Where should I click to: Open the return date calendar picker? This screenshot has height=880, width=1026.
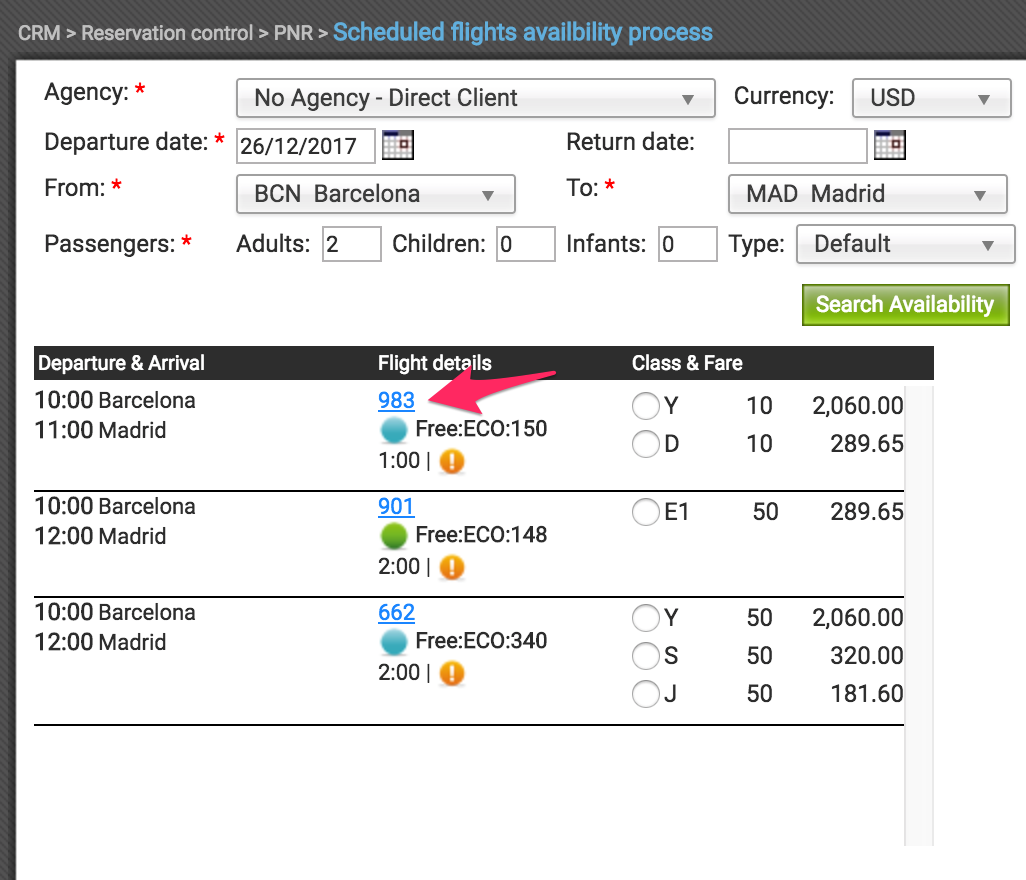(x=890, y=145)
